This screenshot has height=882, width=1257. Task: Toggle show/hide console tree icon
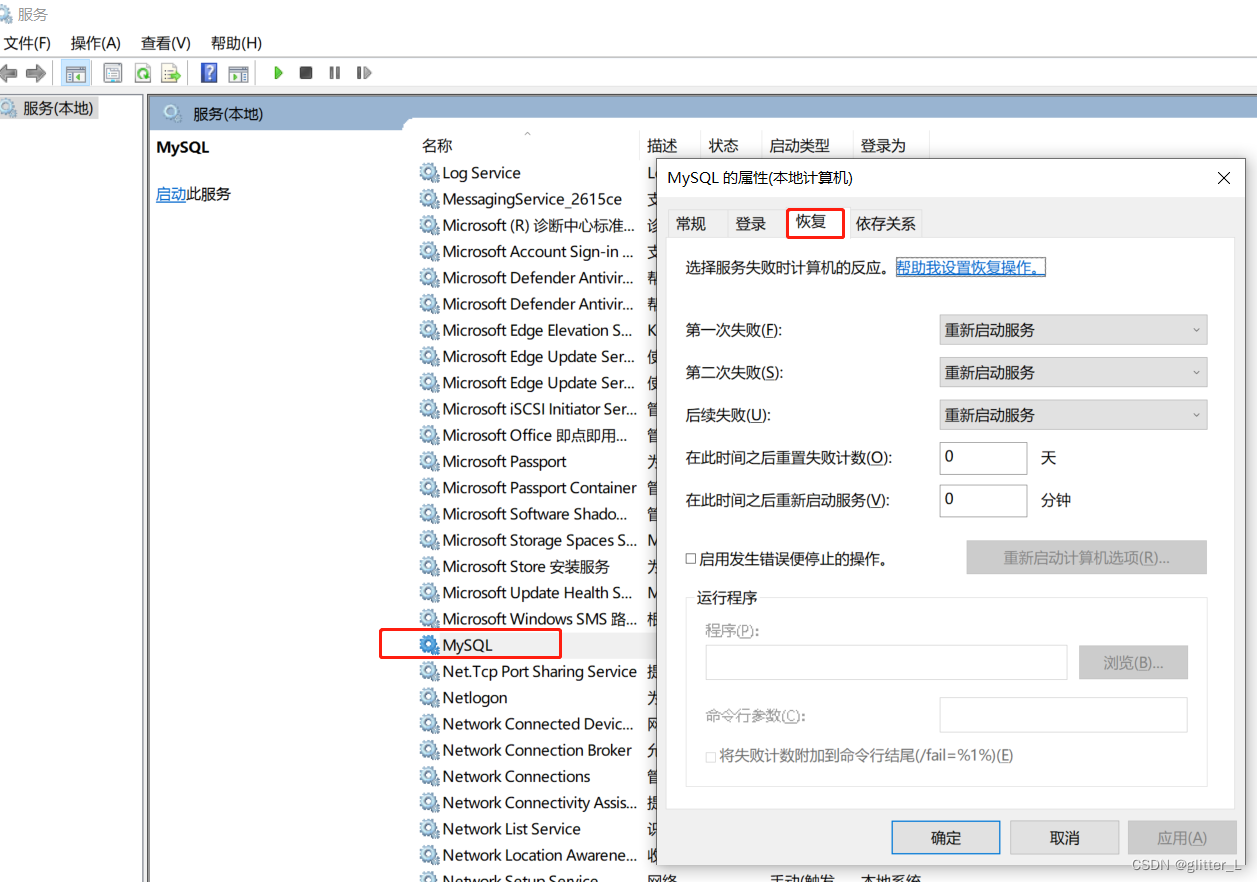click(x=75, y=73)
